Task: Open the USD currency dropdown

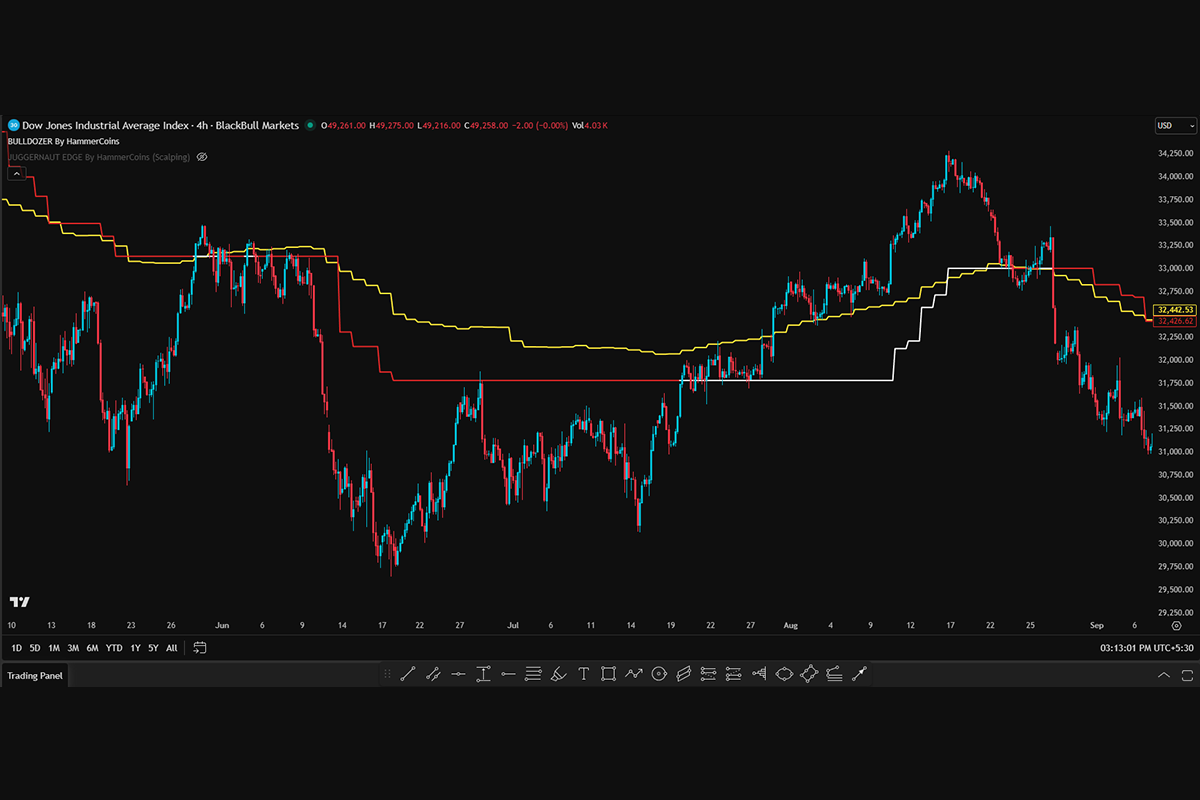Action: pyautogui.click(x=1175, y=126)
